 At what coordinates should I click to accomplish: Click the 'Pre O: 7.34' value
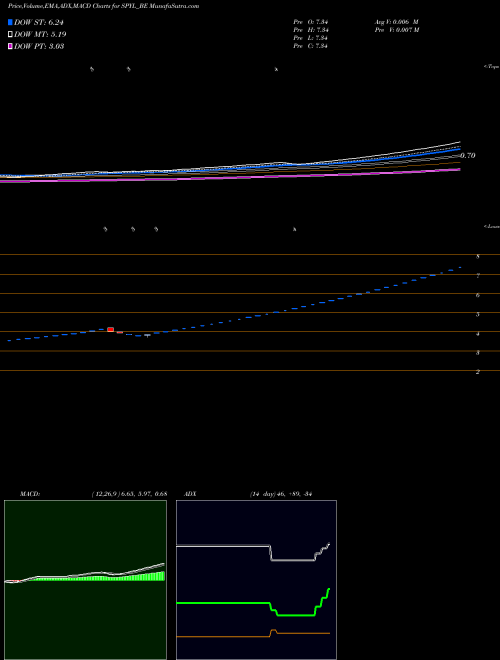(311, 22)
